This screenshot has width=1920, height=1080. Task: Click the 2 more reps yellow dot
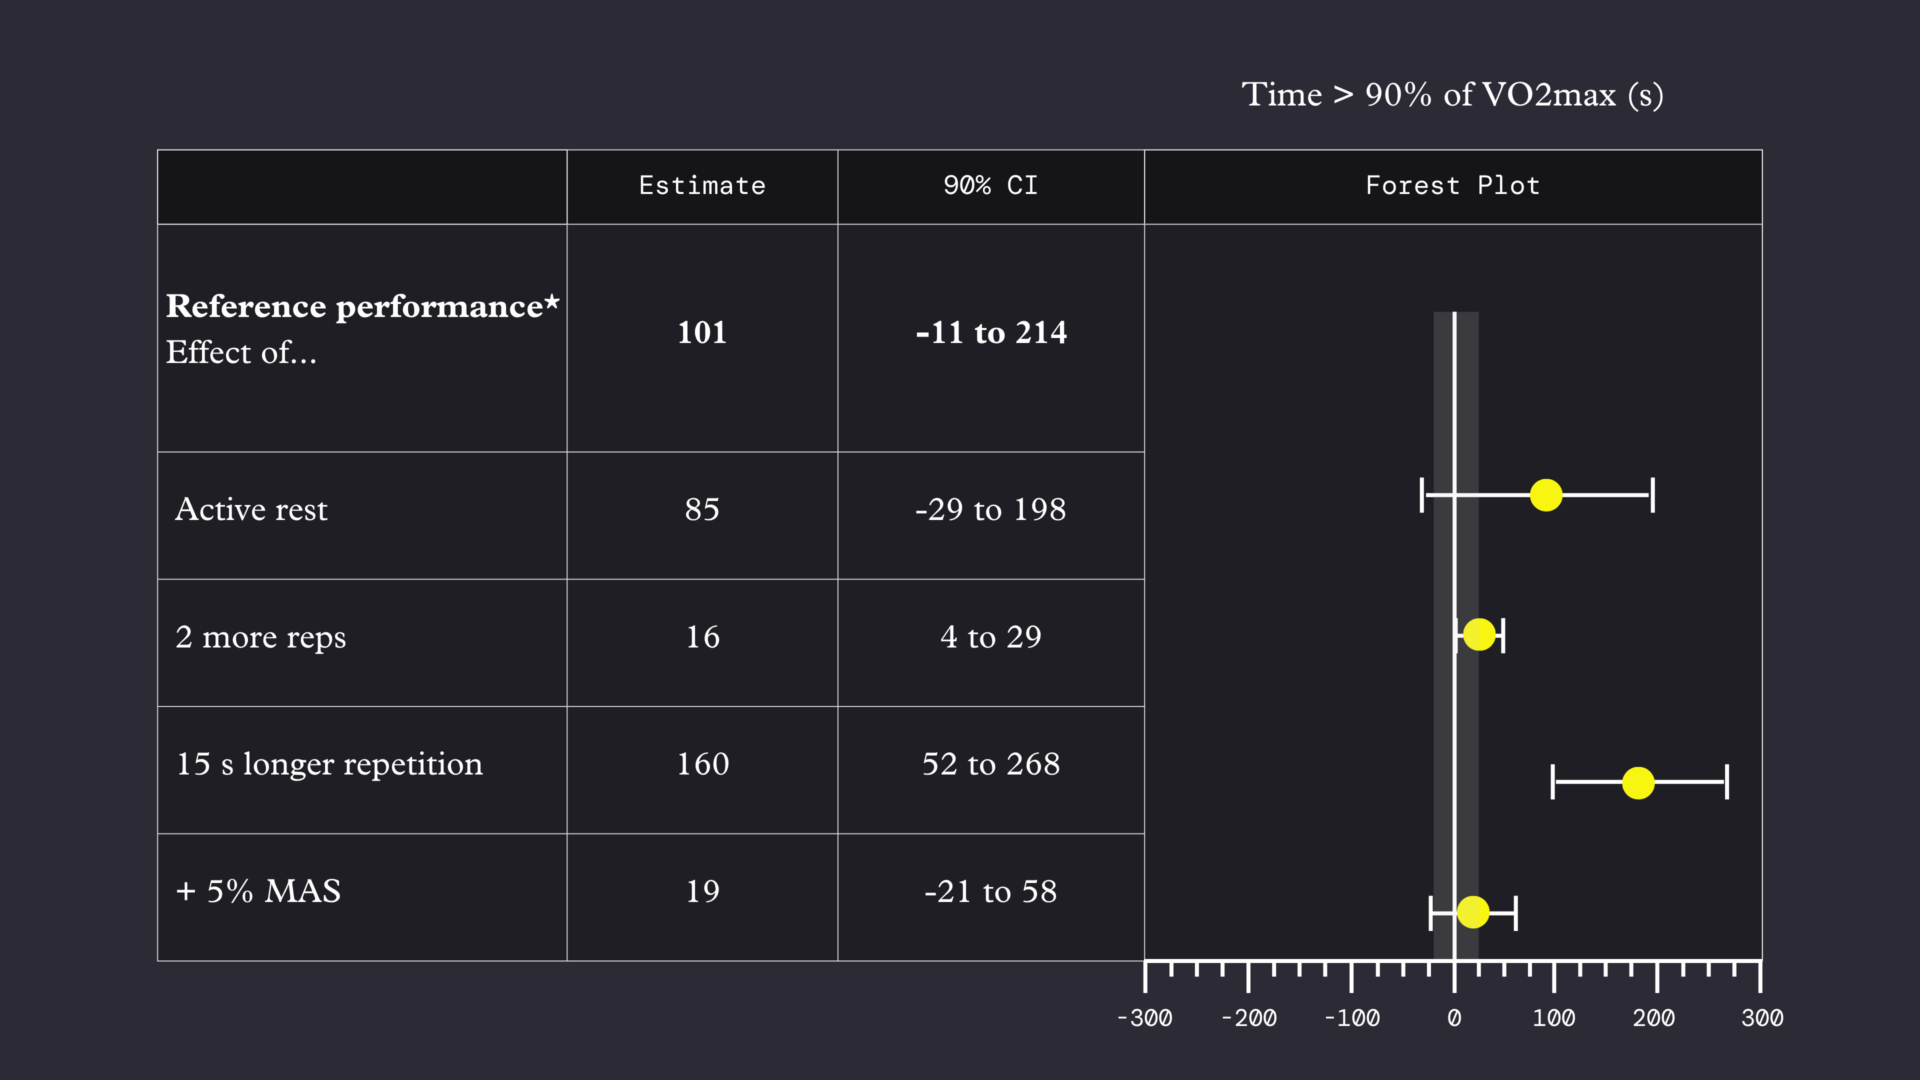1479,634
